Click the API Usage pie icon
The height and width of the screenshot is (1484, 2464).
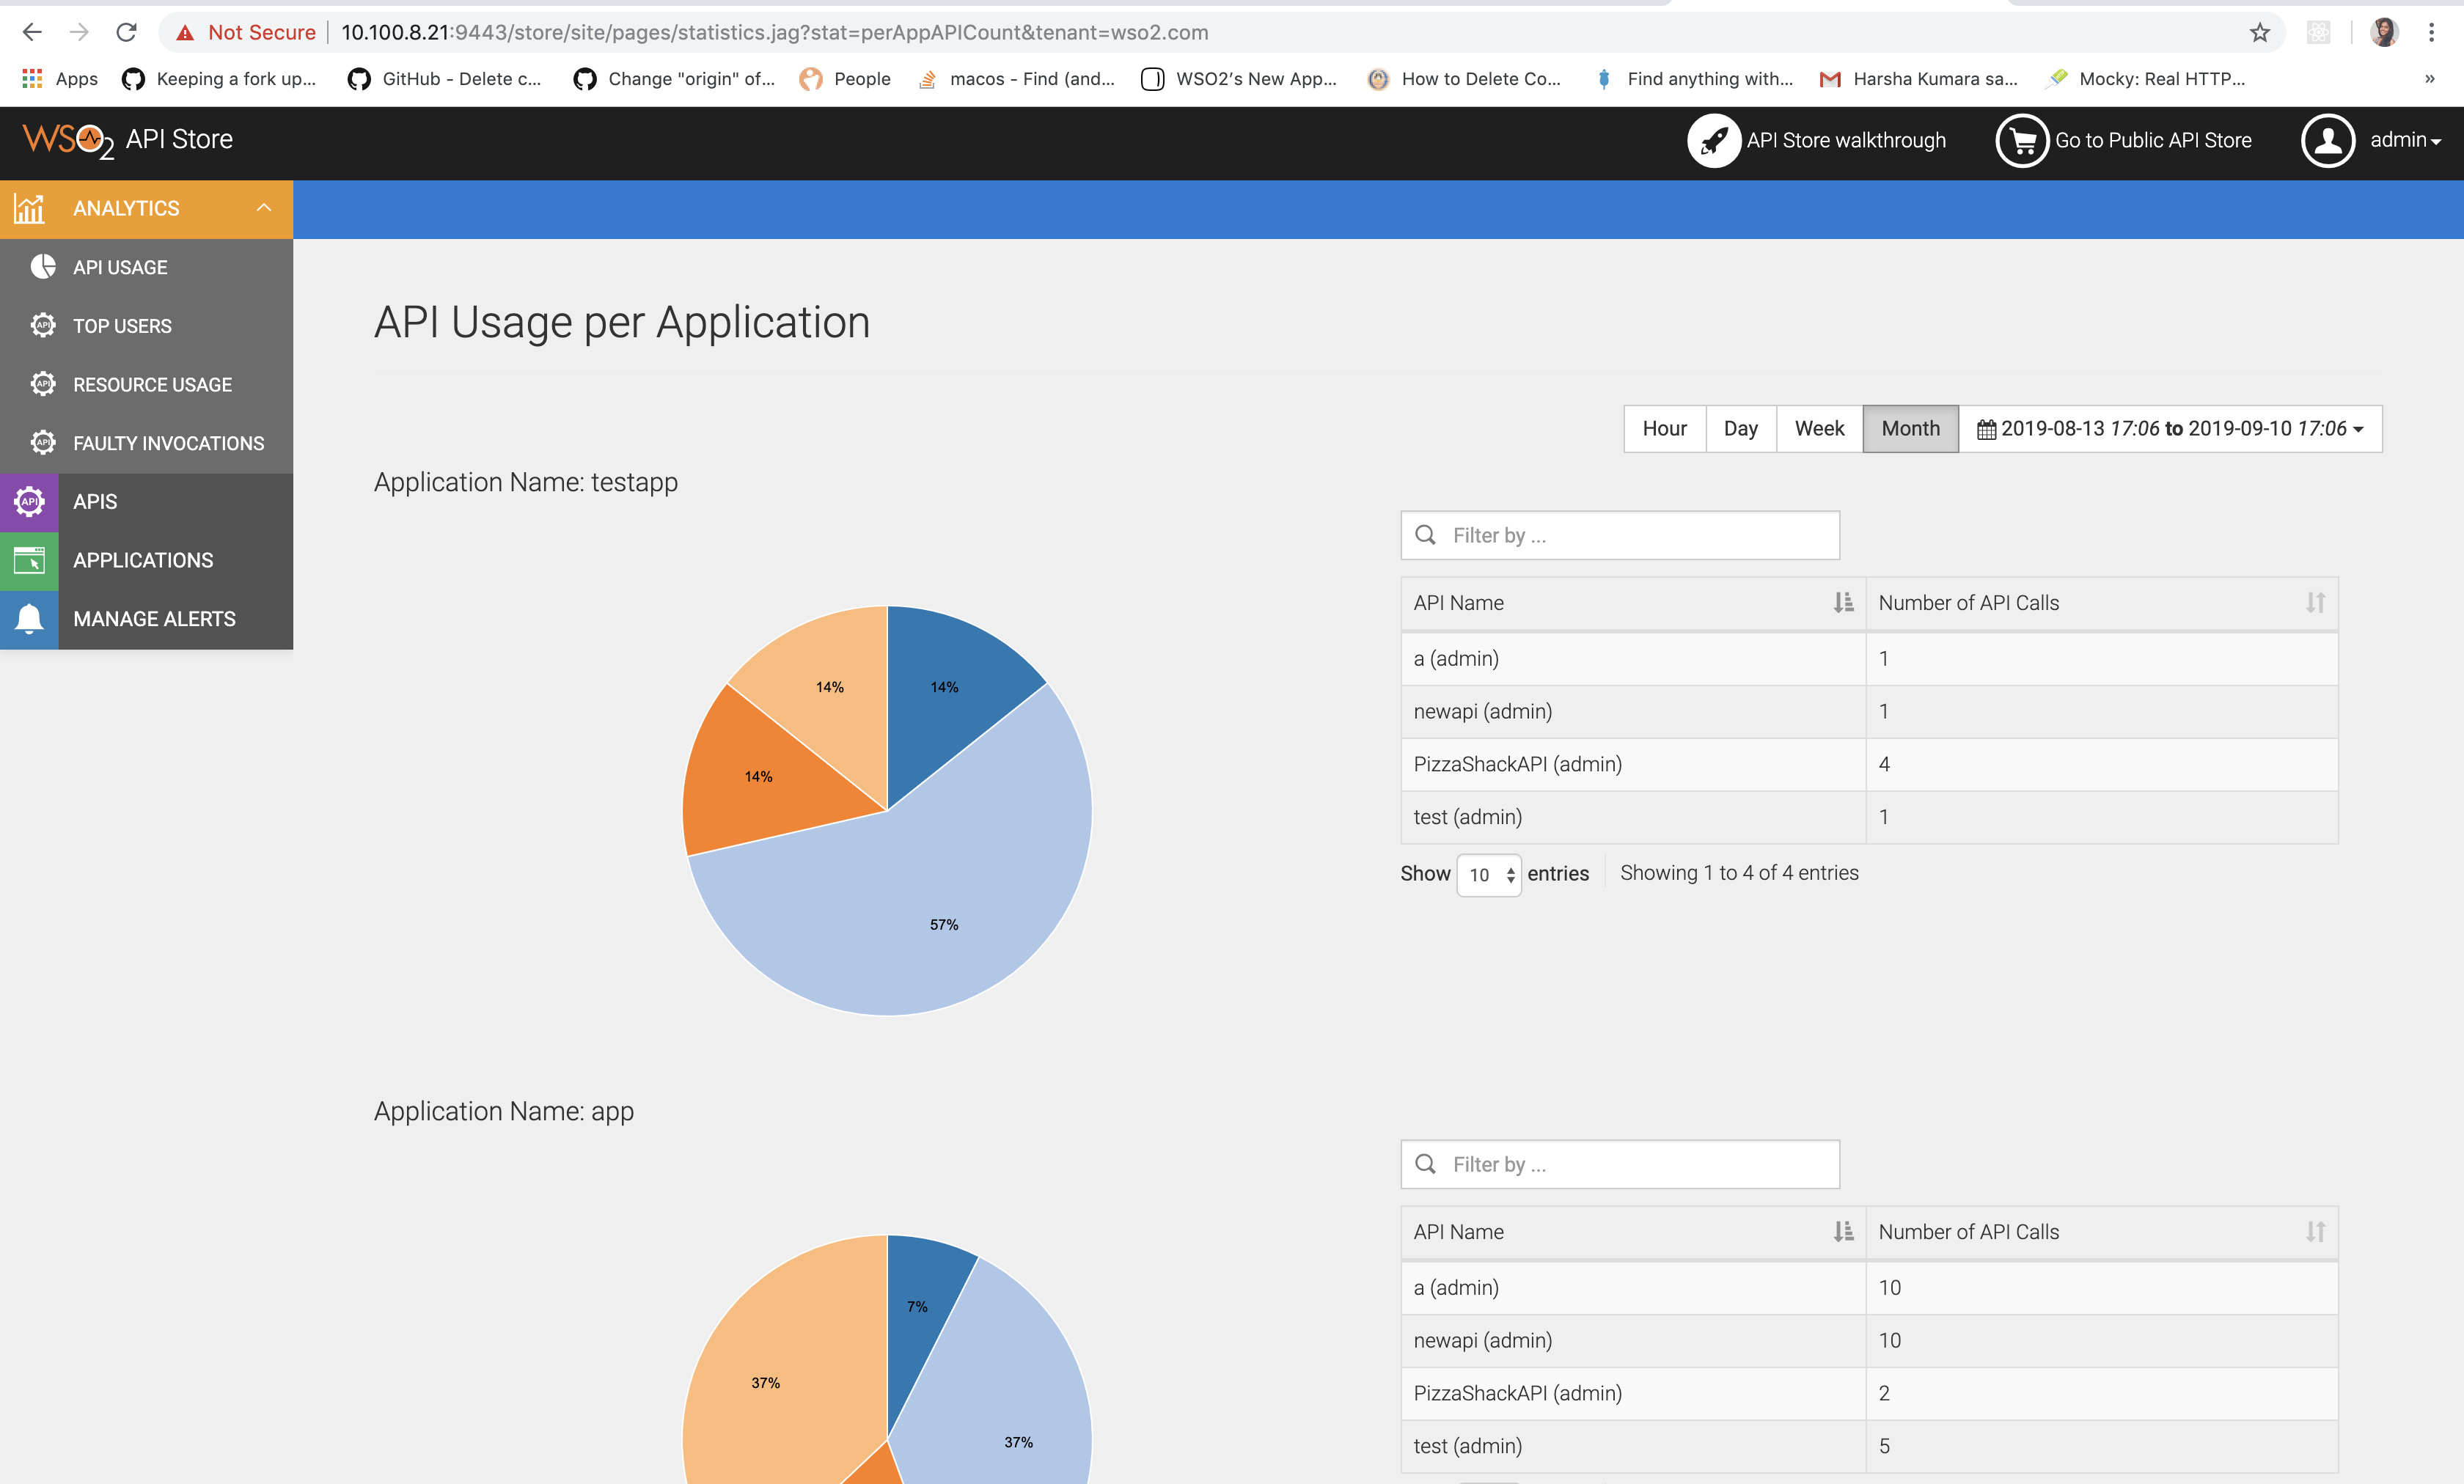tap(43, 267)
